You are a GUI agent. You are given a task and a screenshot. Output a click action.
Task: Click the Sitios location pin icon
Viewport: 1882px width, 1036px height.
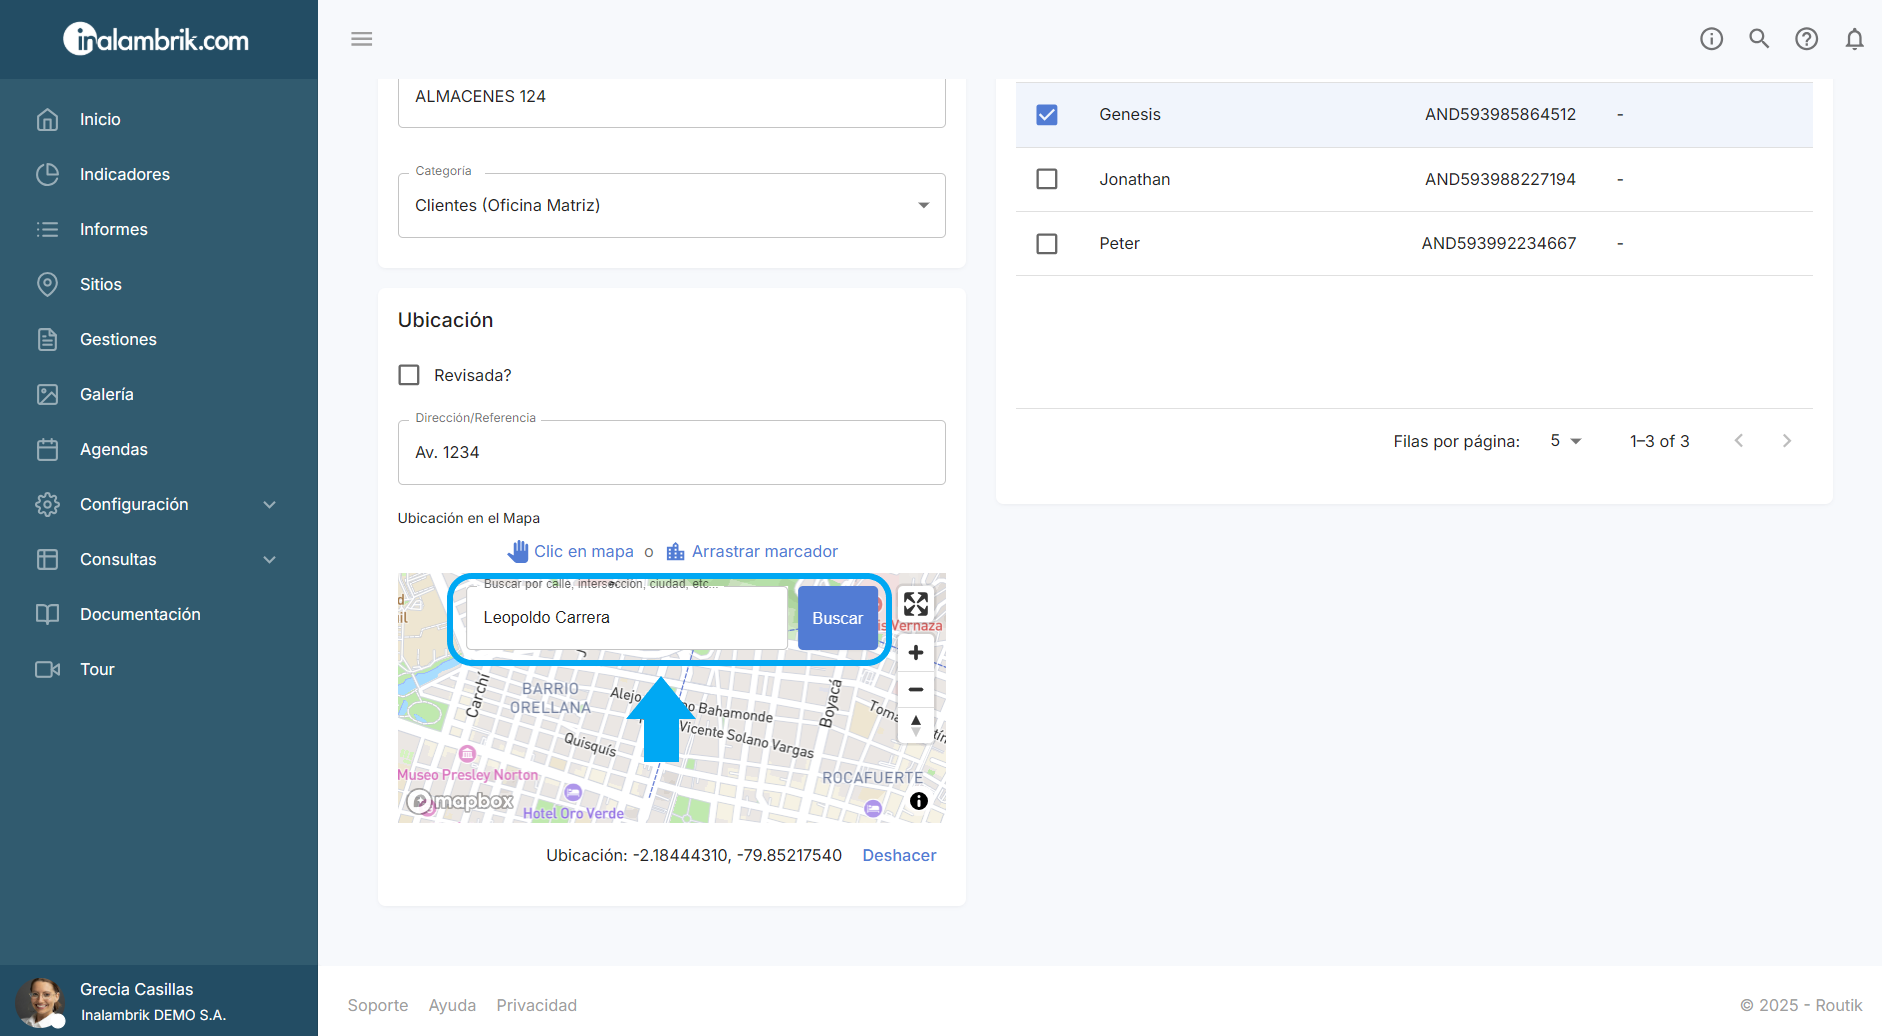(x=47, y=284)
